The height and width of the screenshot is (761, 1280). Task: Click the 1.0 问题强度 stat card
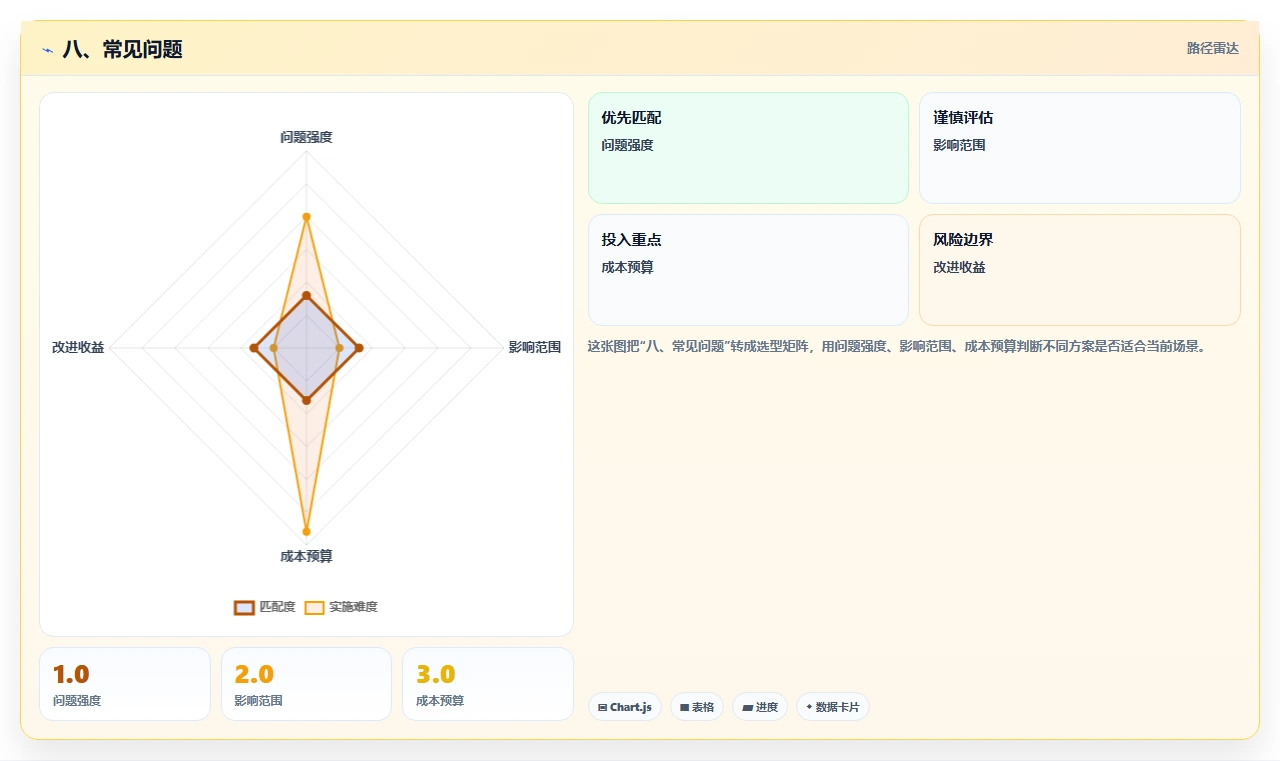pyautogui.click(x=125, y=684)
